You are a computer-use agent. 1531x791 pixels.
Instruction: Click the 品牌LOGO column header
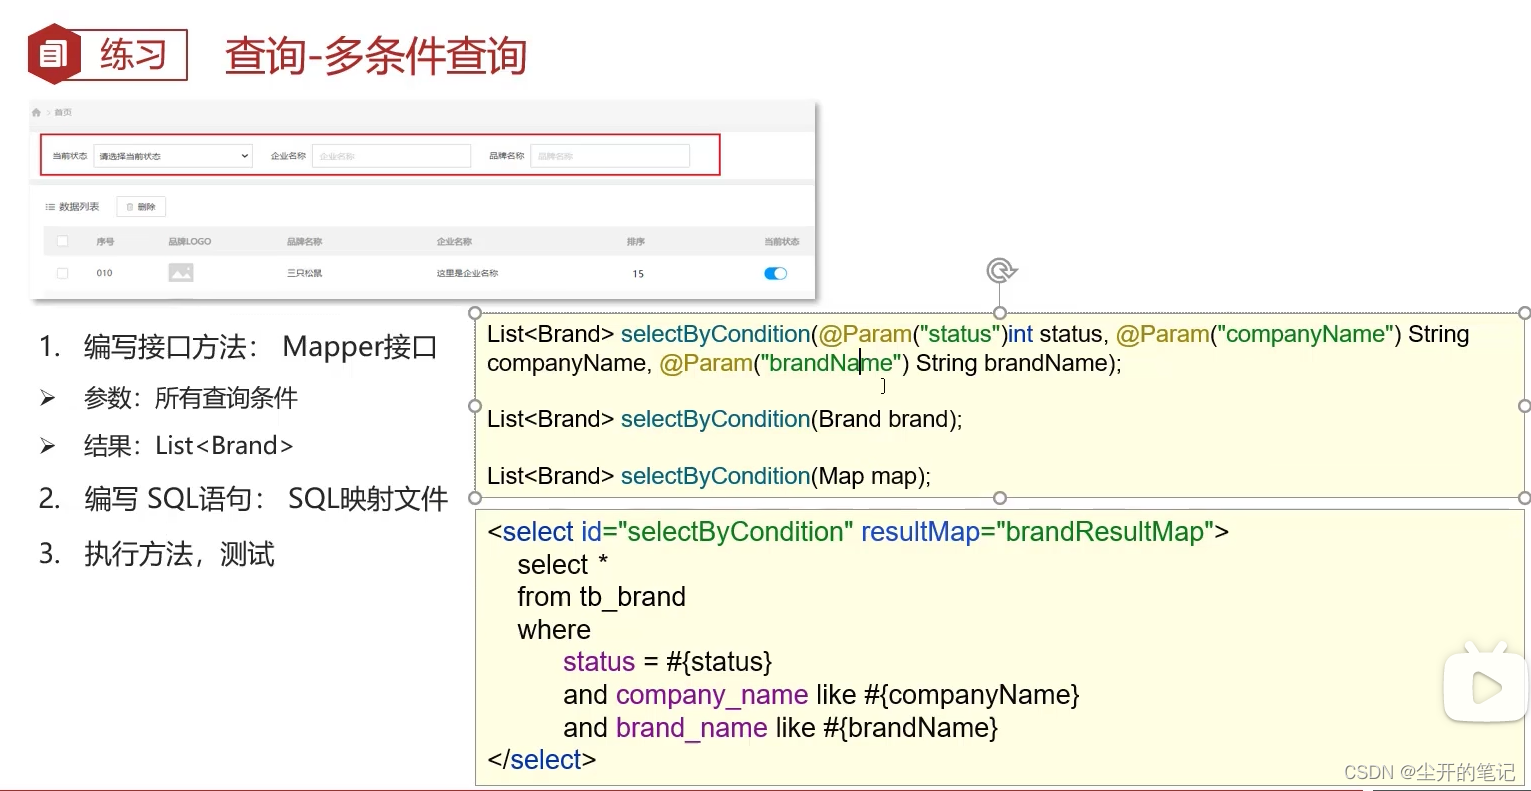[x=190, y=242]
